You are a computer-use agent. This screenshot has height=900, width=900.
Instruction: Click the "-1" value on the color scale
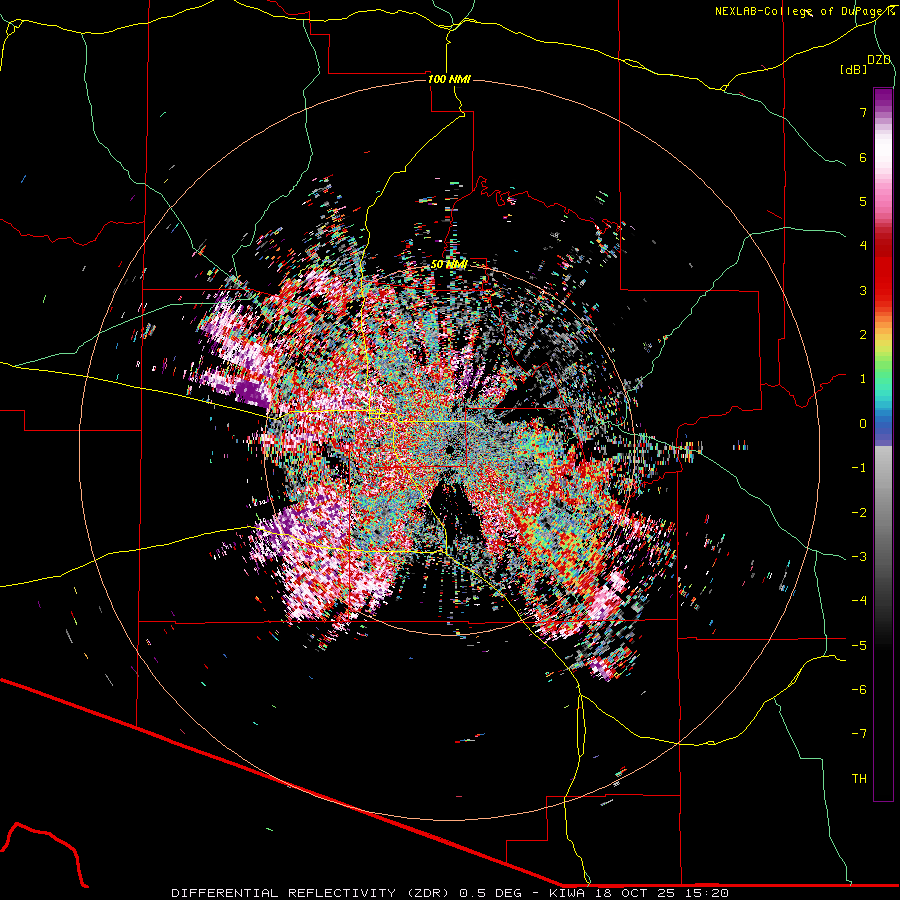pos(859,468)
